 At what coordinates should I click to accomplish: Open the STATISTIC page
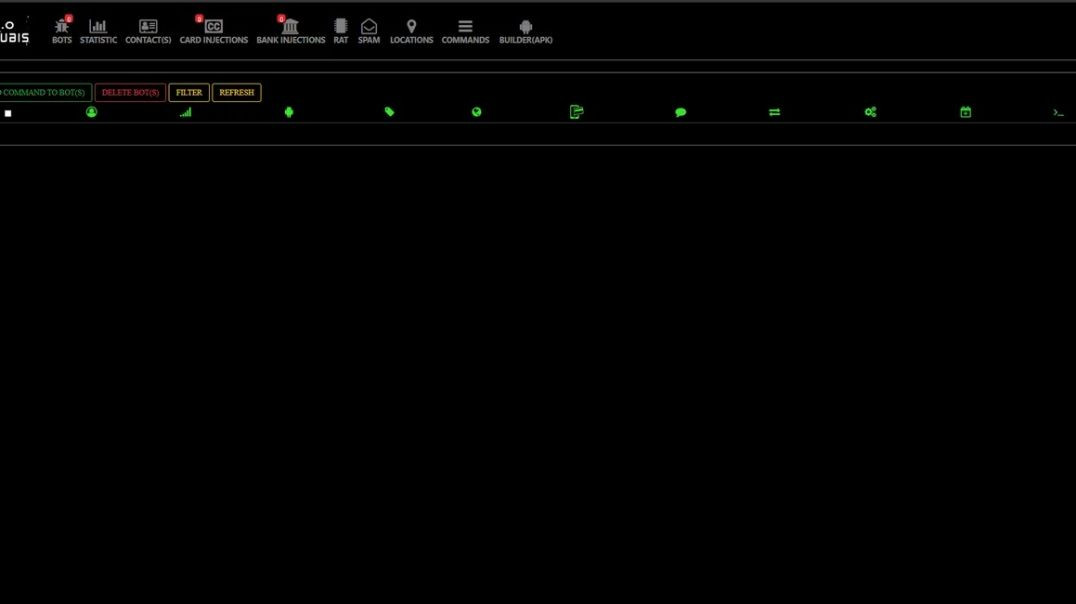[98, 28]
